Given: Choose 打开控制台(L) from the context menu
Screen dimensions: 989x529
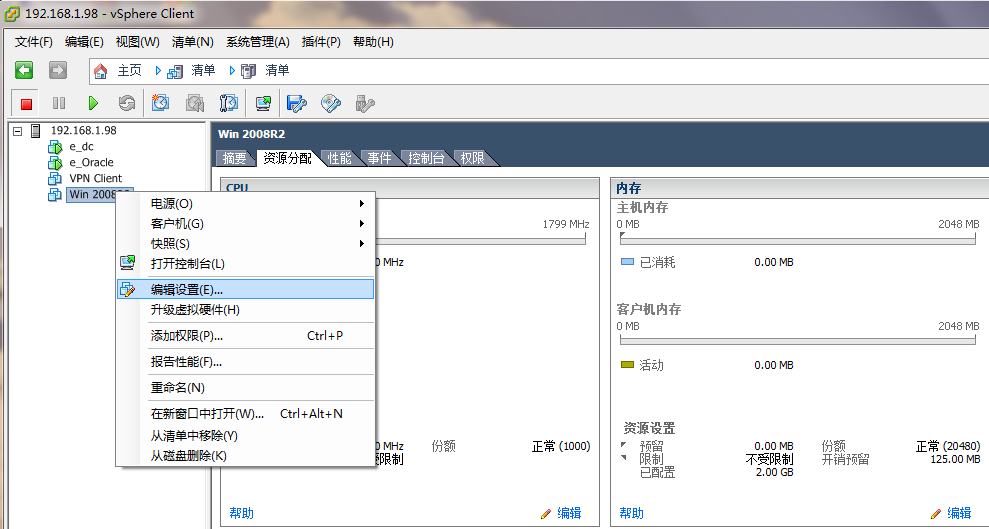Looking at the screenshot, I should point(246,264).
